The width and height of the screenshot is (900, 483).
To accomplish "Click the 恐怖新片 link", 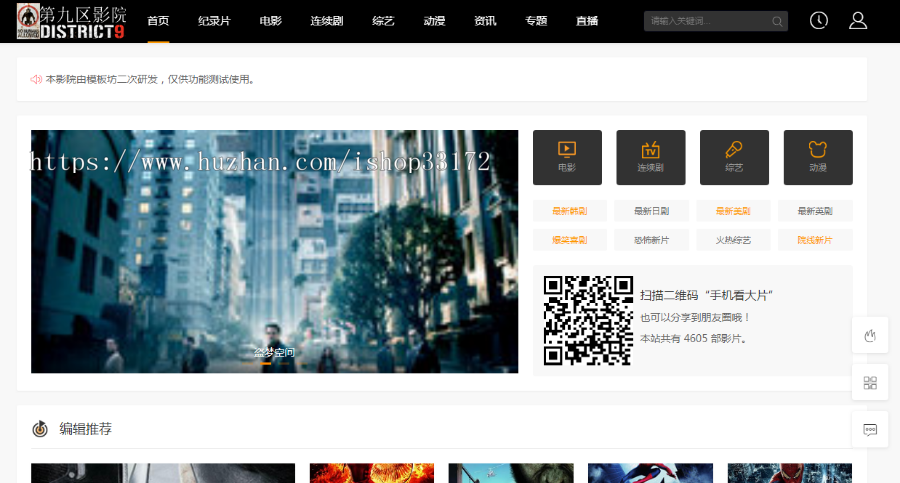I will (651, 239).
